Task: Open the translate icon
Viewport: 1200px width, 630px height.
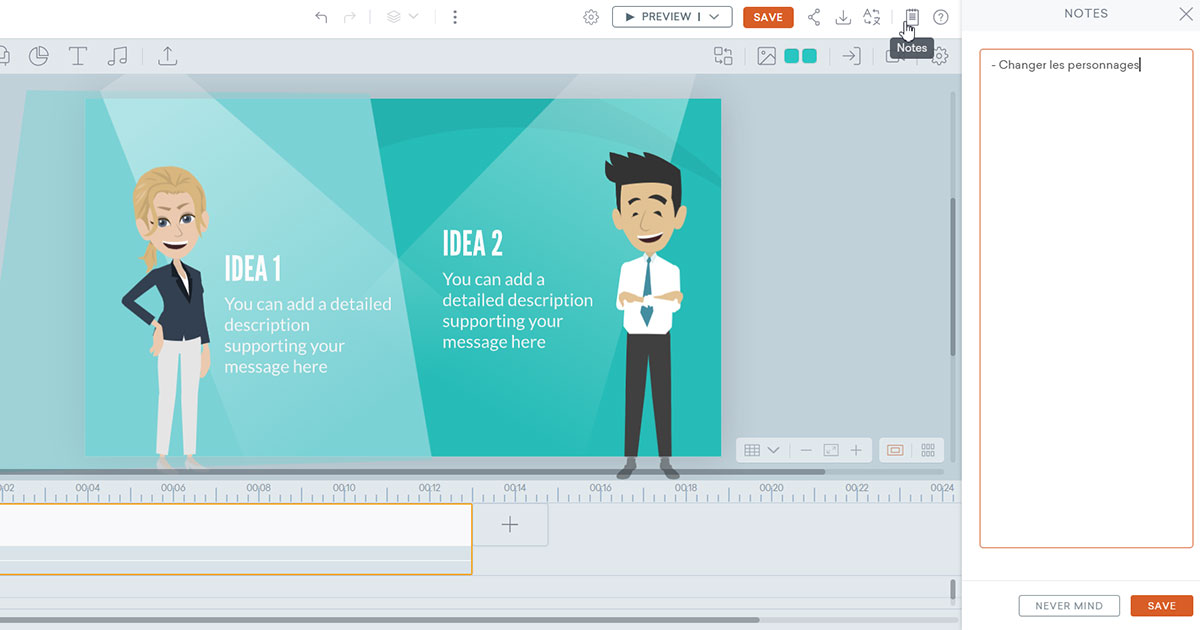Action: point(872,17)
